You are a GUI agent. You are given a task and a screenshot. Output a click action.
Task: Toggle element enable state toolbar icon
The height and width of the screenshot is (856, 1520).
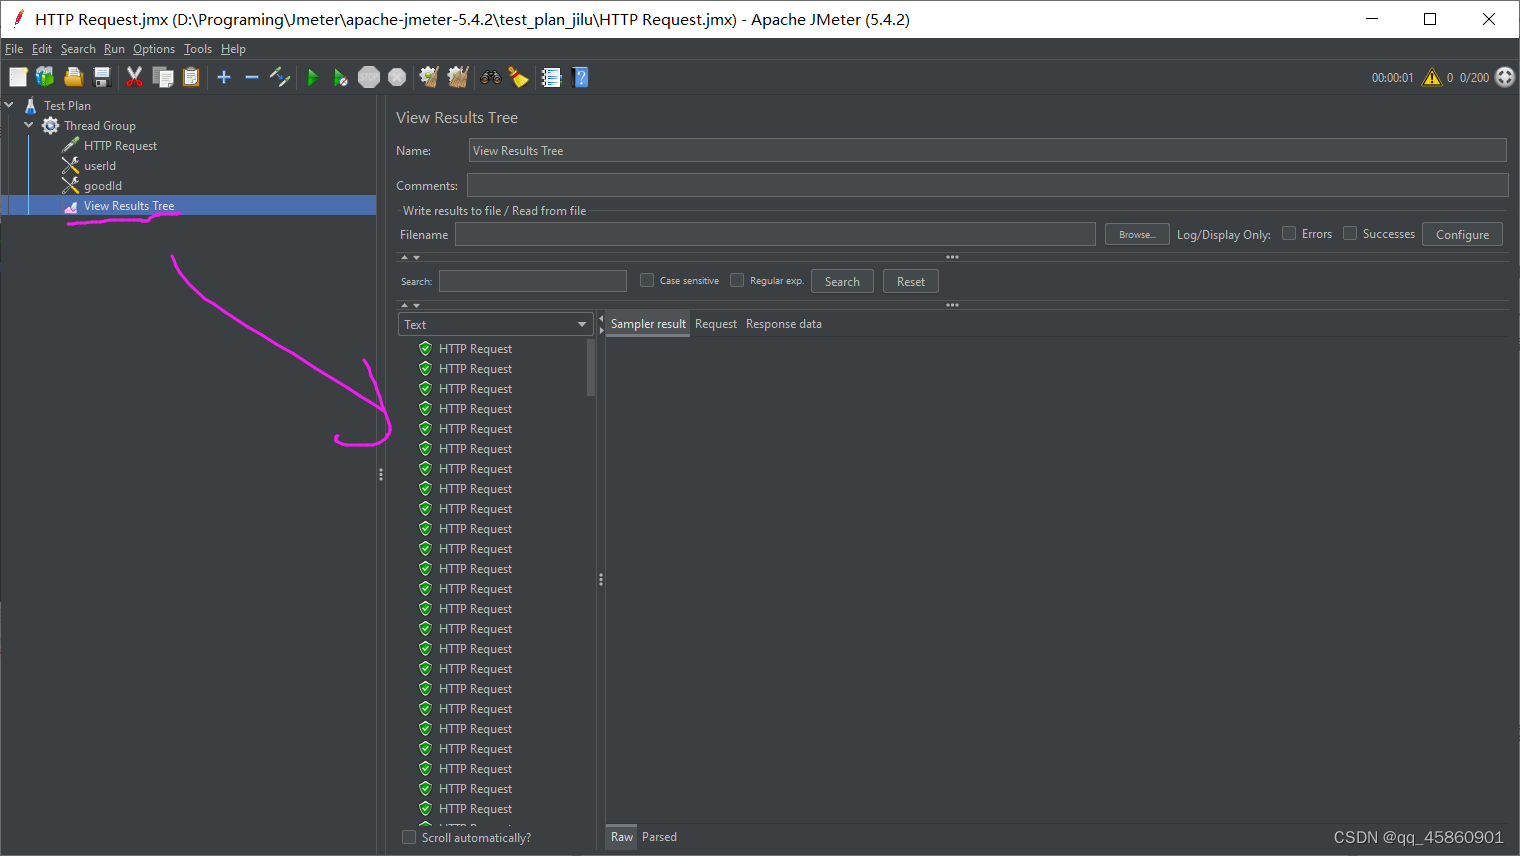[280, 77]
